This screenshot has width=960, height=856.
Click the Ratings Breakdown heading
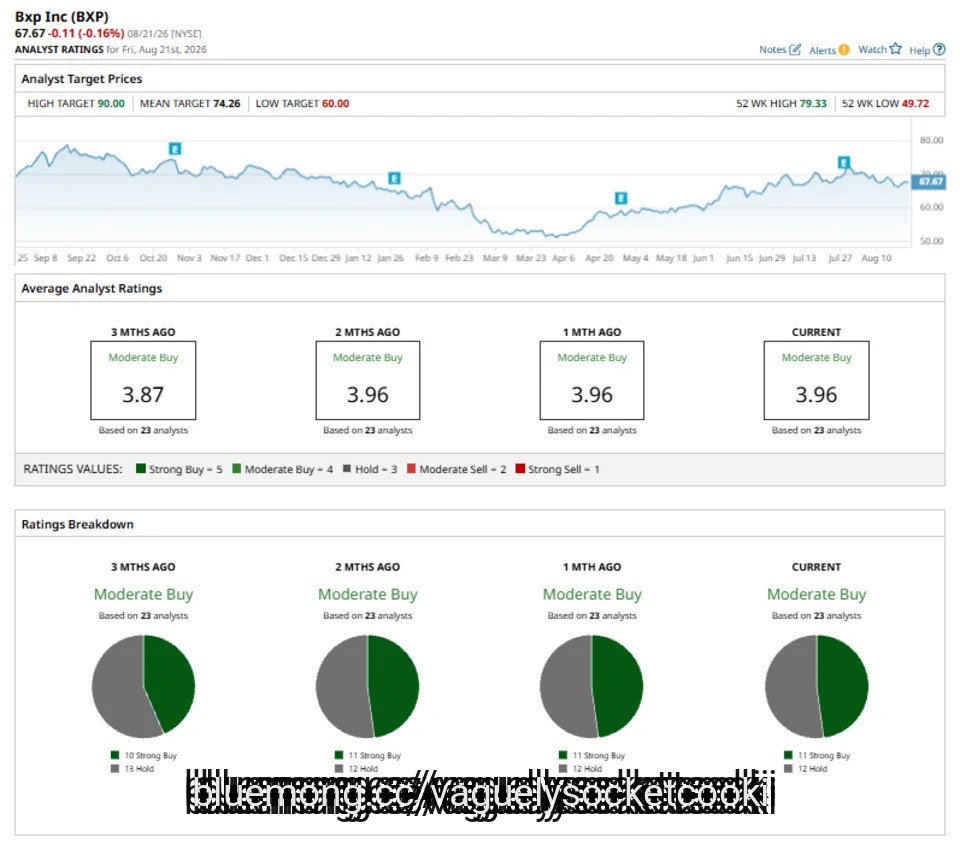tap(77, 525)
